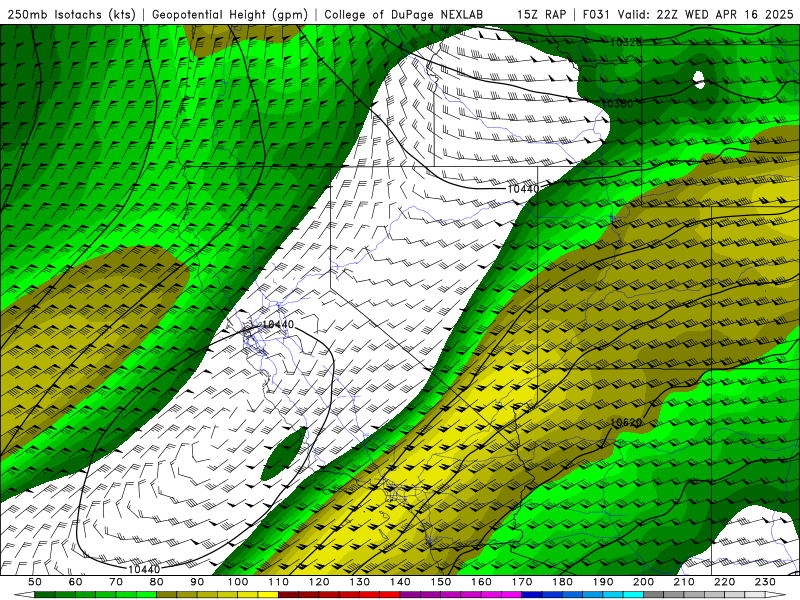Click the 'Geopotential Height (gpm)' title text
Screen dimensions: 800x600
click(x=230, y=14)
